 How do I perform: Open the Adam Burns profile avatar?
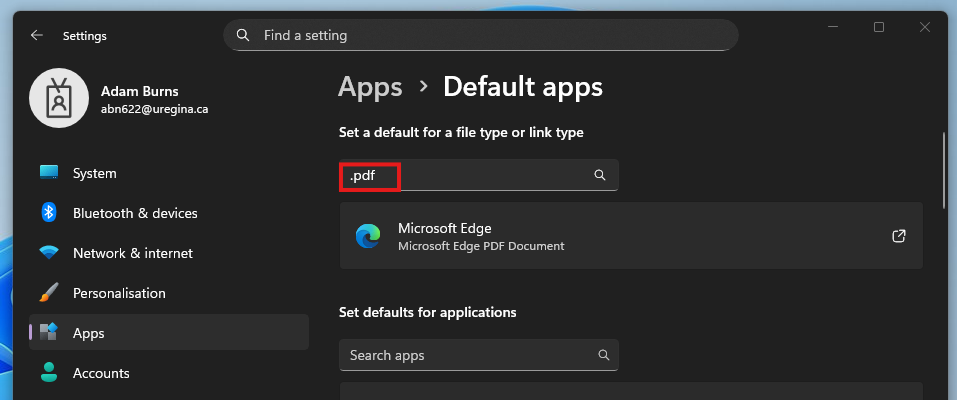[x=59, y=98]
